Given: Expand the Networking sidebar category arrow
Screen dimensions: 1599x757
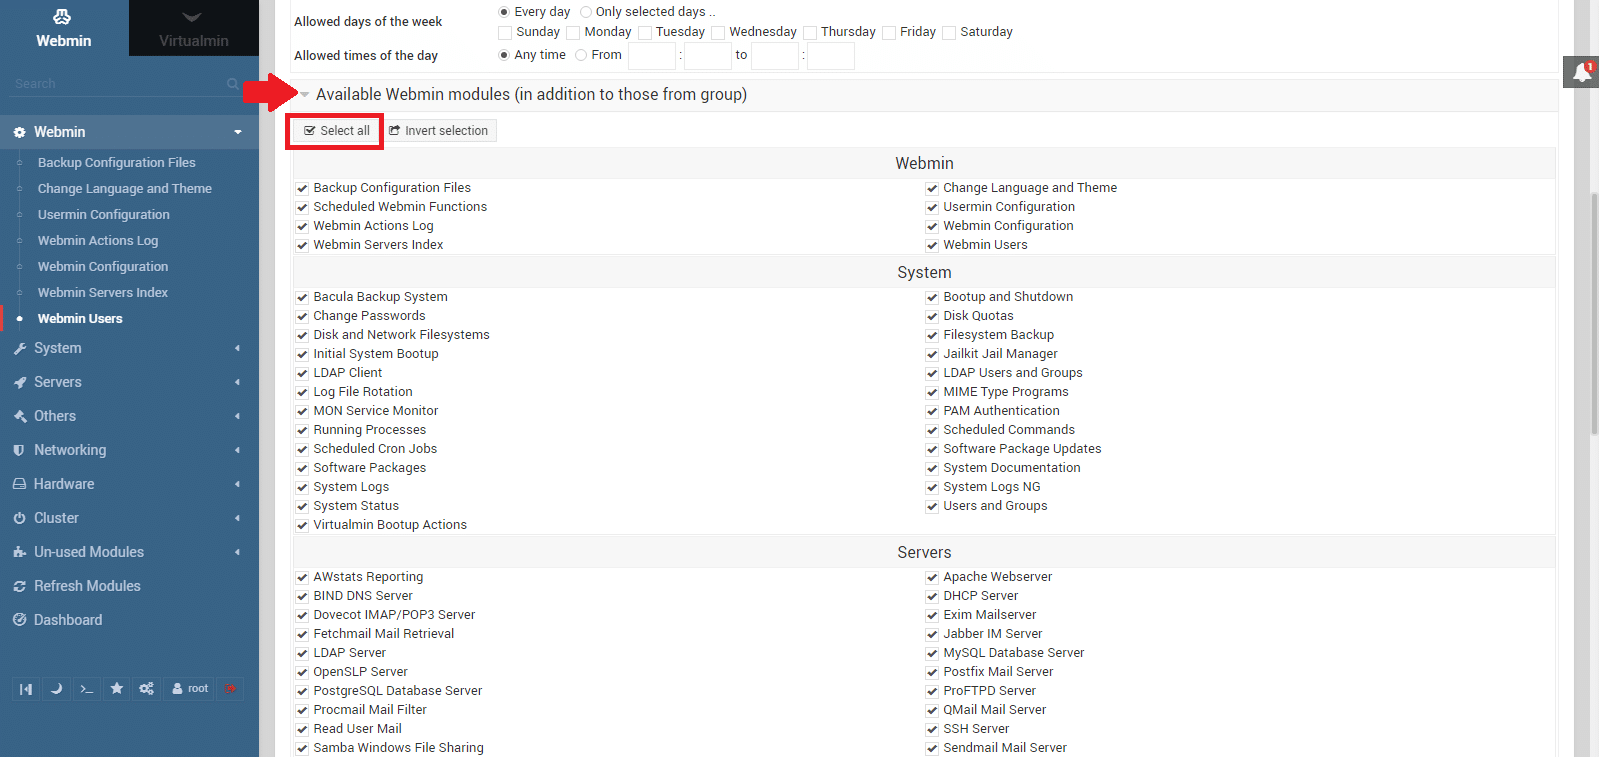Looking at the screenshot, I should point(238,450).
